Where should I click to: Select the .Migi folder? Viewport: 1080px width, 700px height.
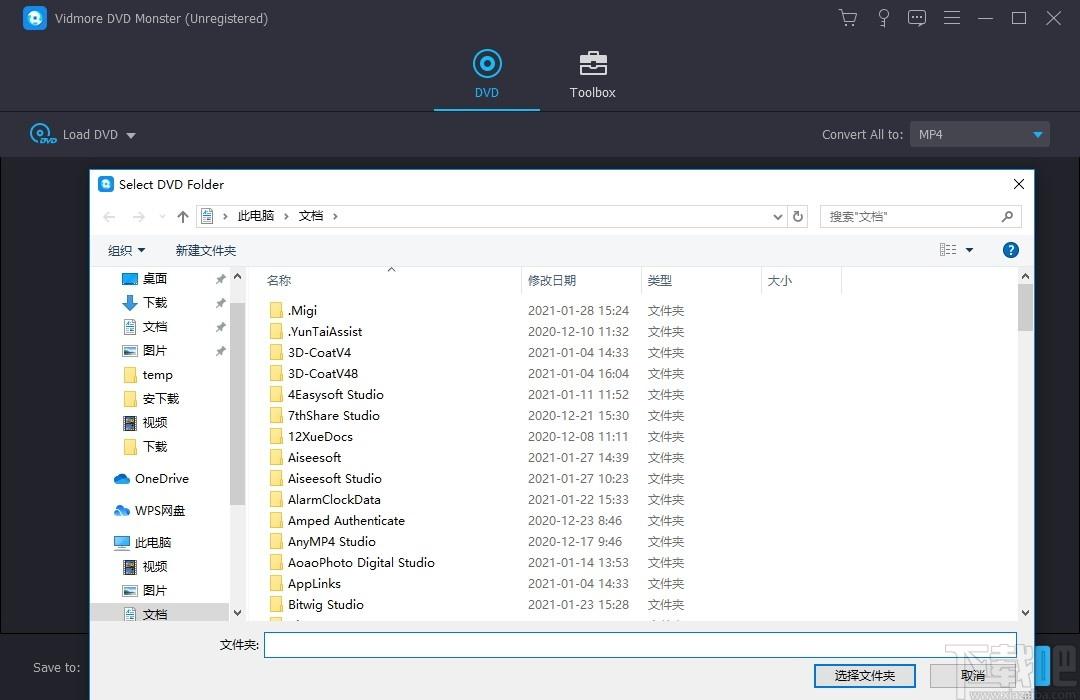coord(302,311)
